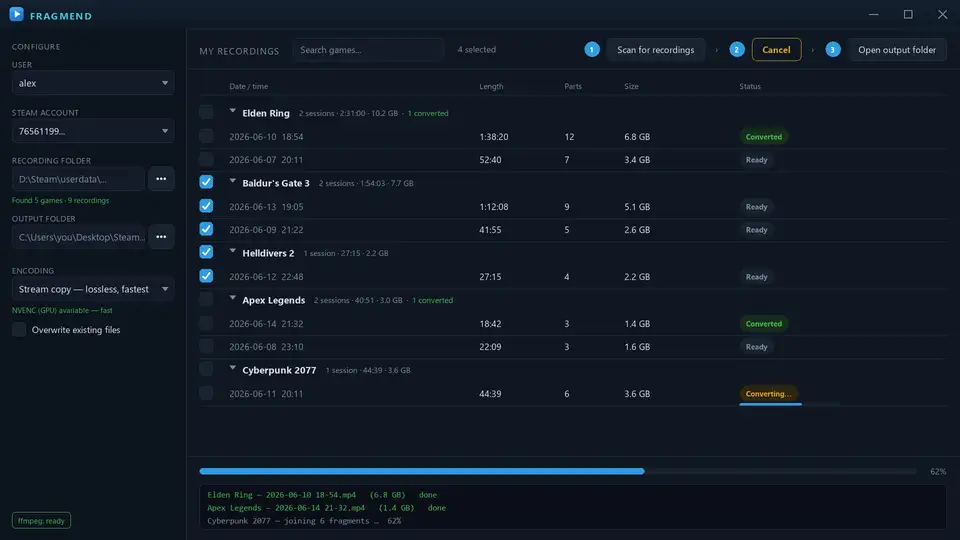Uncheck the 2026-06-13 19:05 recording checkbox
This screenshot has width=960, height=540.
[206, 206]
